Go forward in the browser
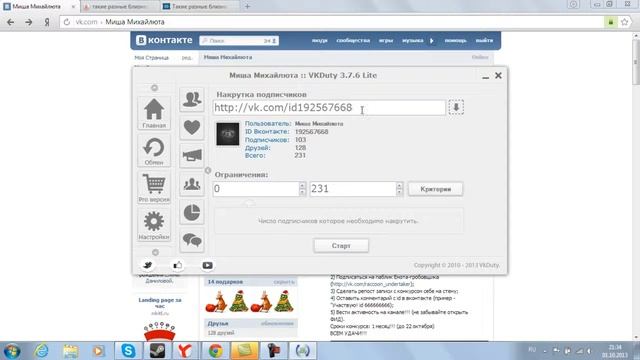The height and width of the screenshot is (360, 640). [x=29, y=22]
